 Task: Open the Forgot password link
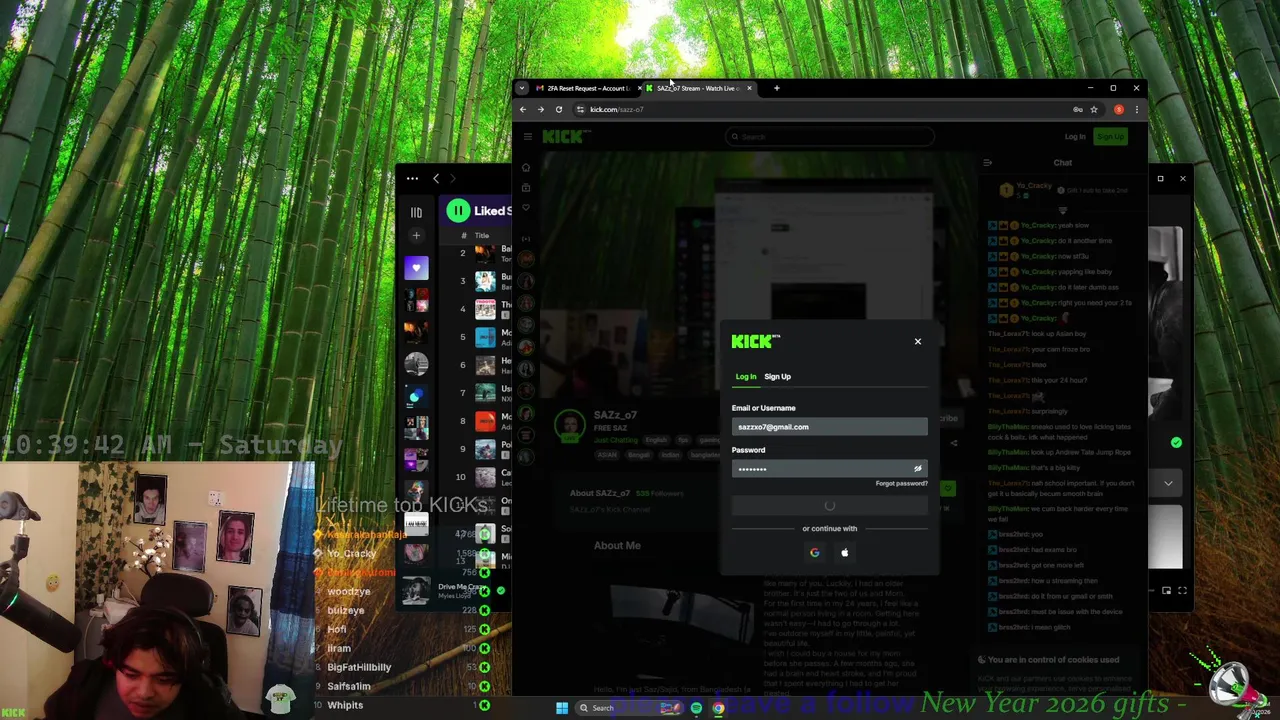901,484
